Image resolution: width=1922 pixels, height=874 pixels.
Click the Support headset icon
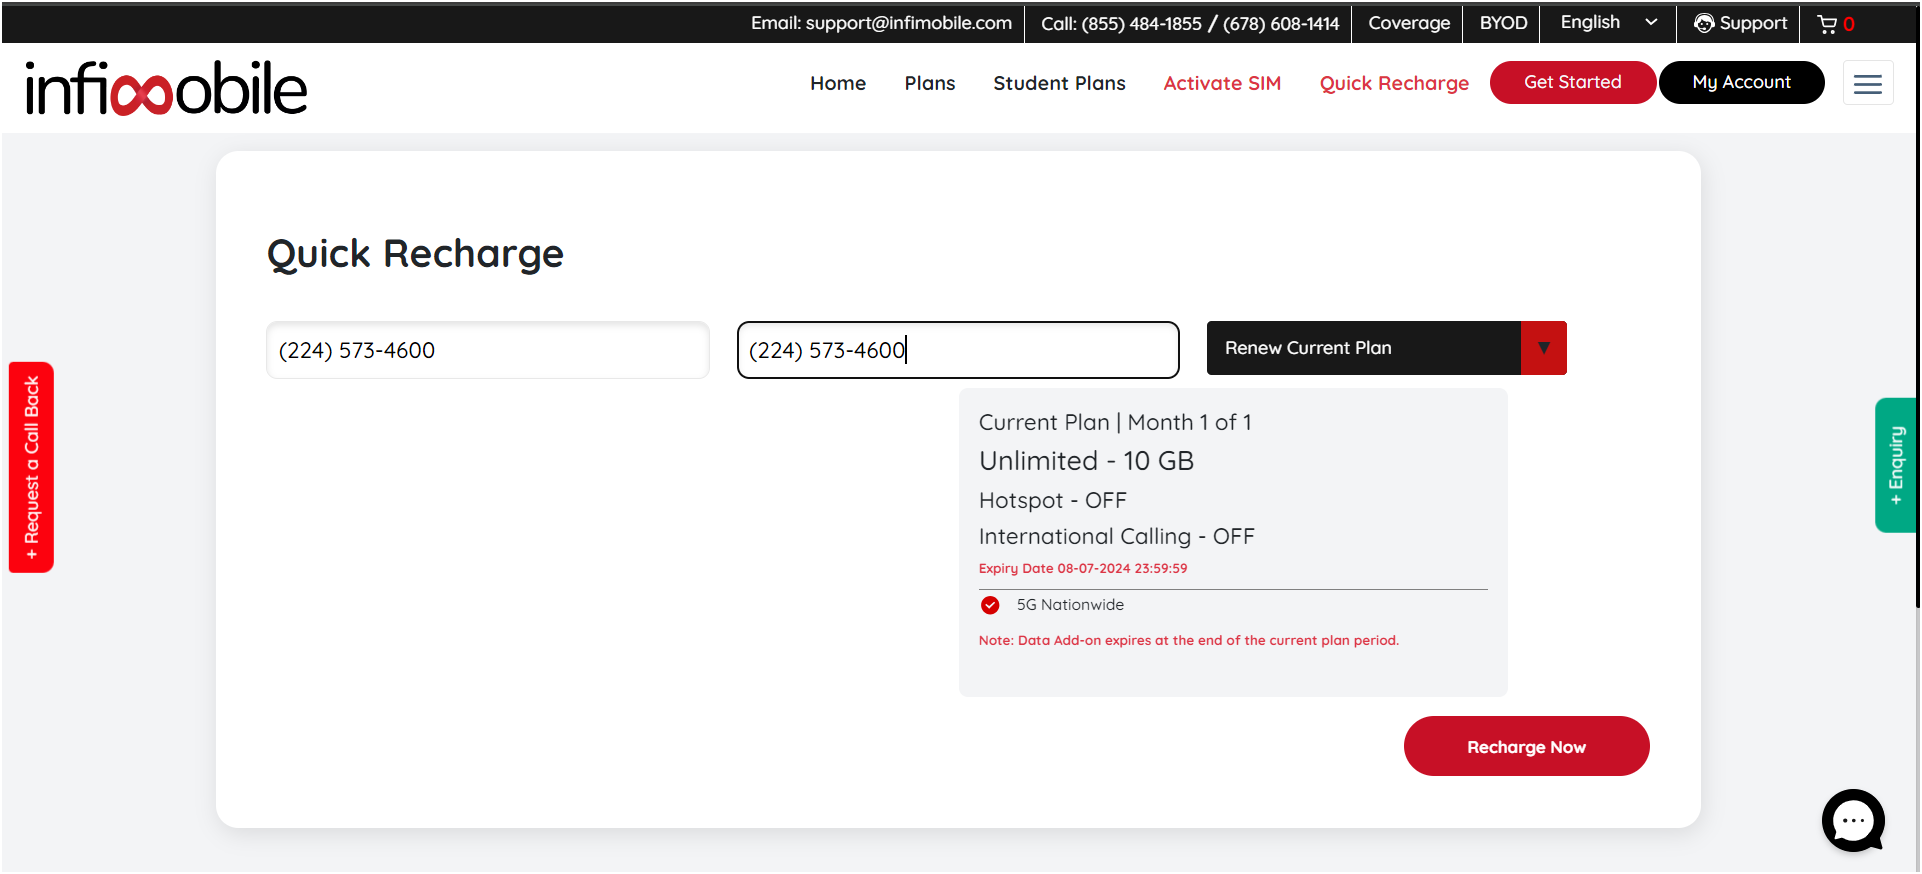[1704, 23]
